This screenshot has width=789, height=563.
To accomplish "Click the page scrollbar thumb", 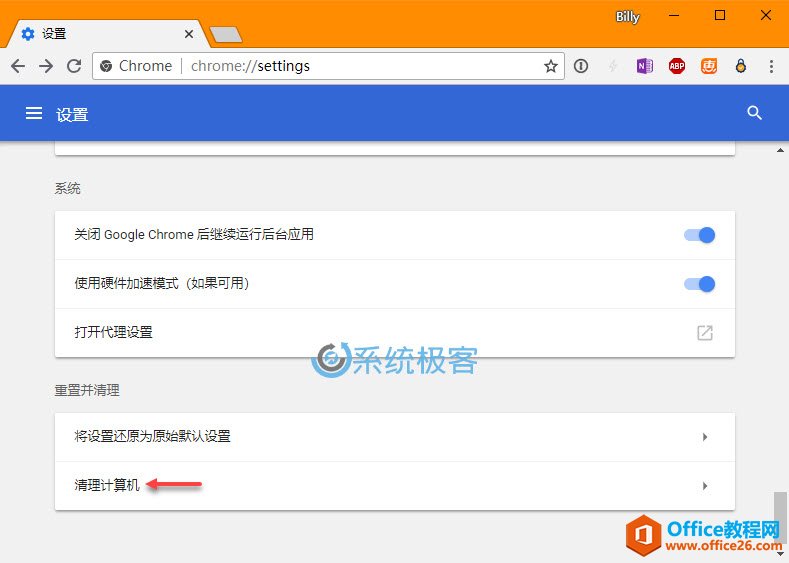I will click(x=780, y=518).
